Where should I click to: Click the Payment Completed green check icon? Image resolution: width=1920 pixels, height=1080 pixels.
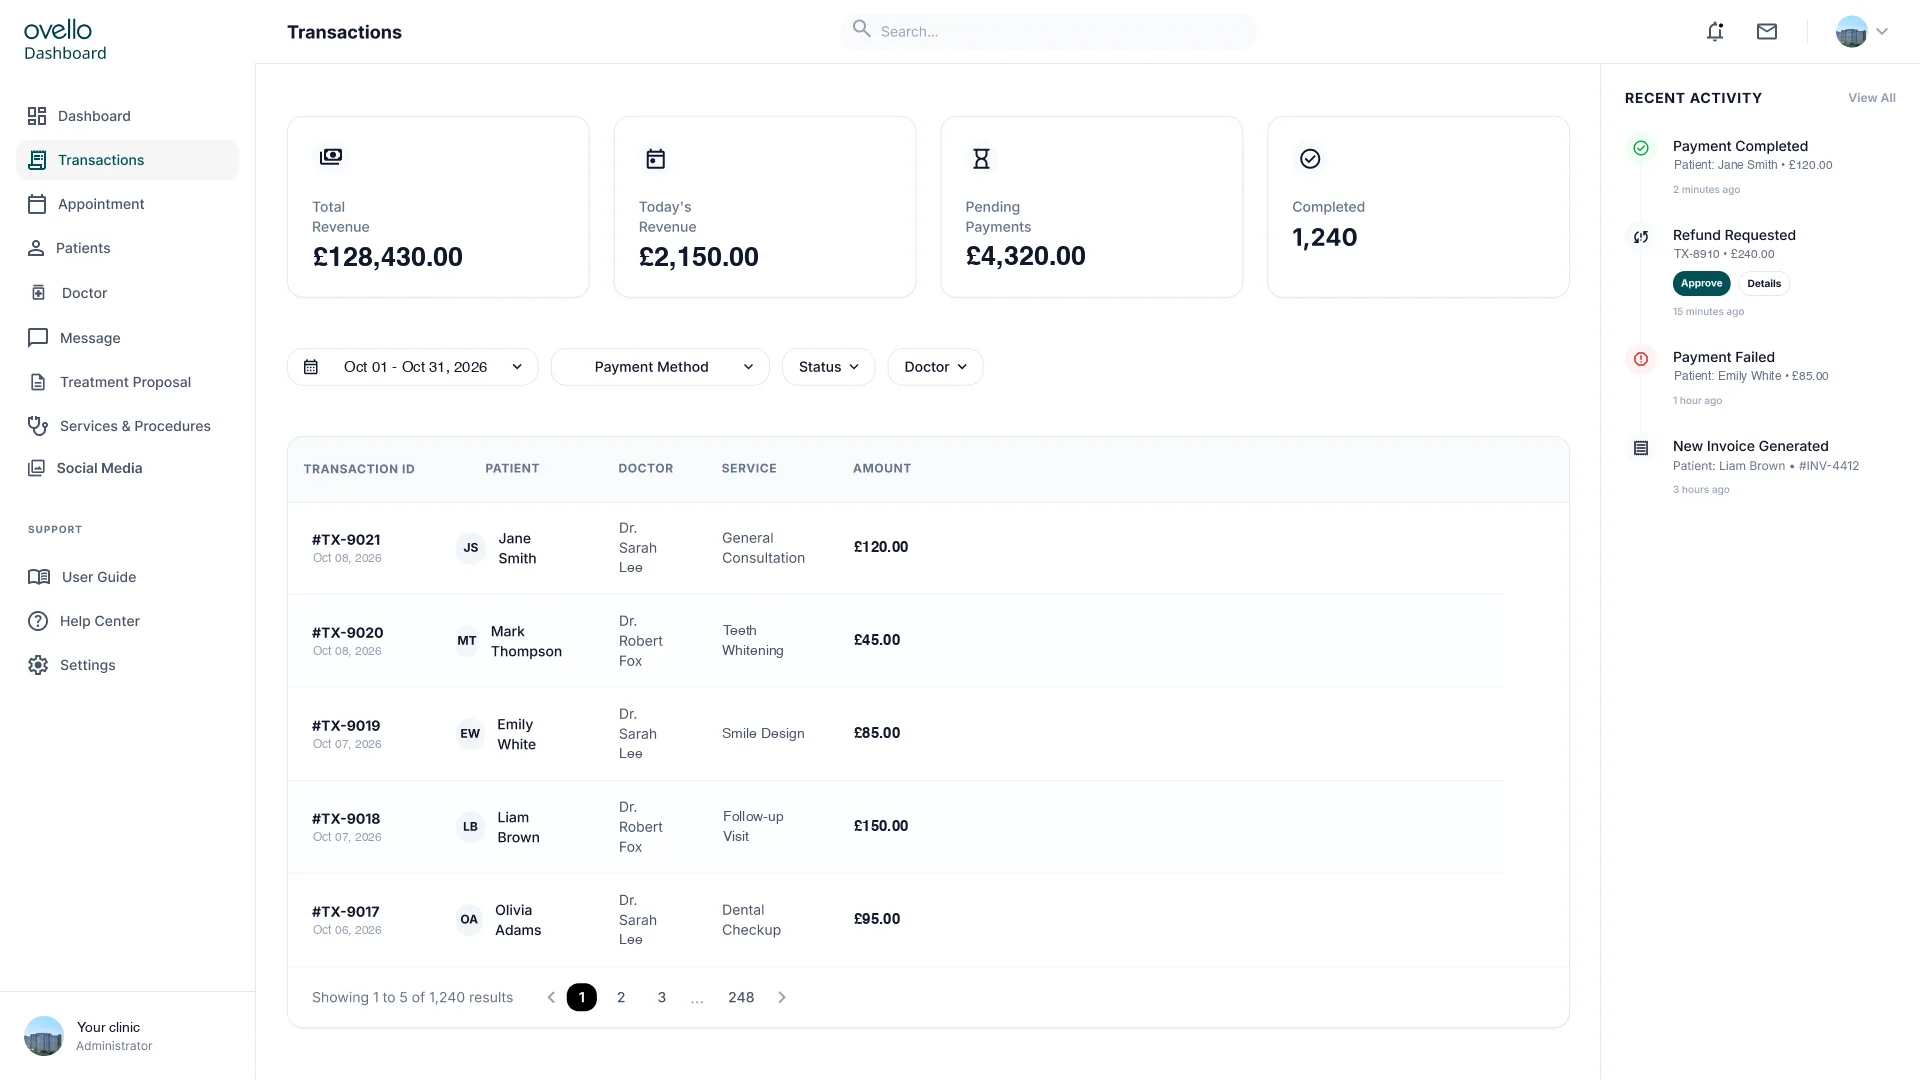[1641, 148]
